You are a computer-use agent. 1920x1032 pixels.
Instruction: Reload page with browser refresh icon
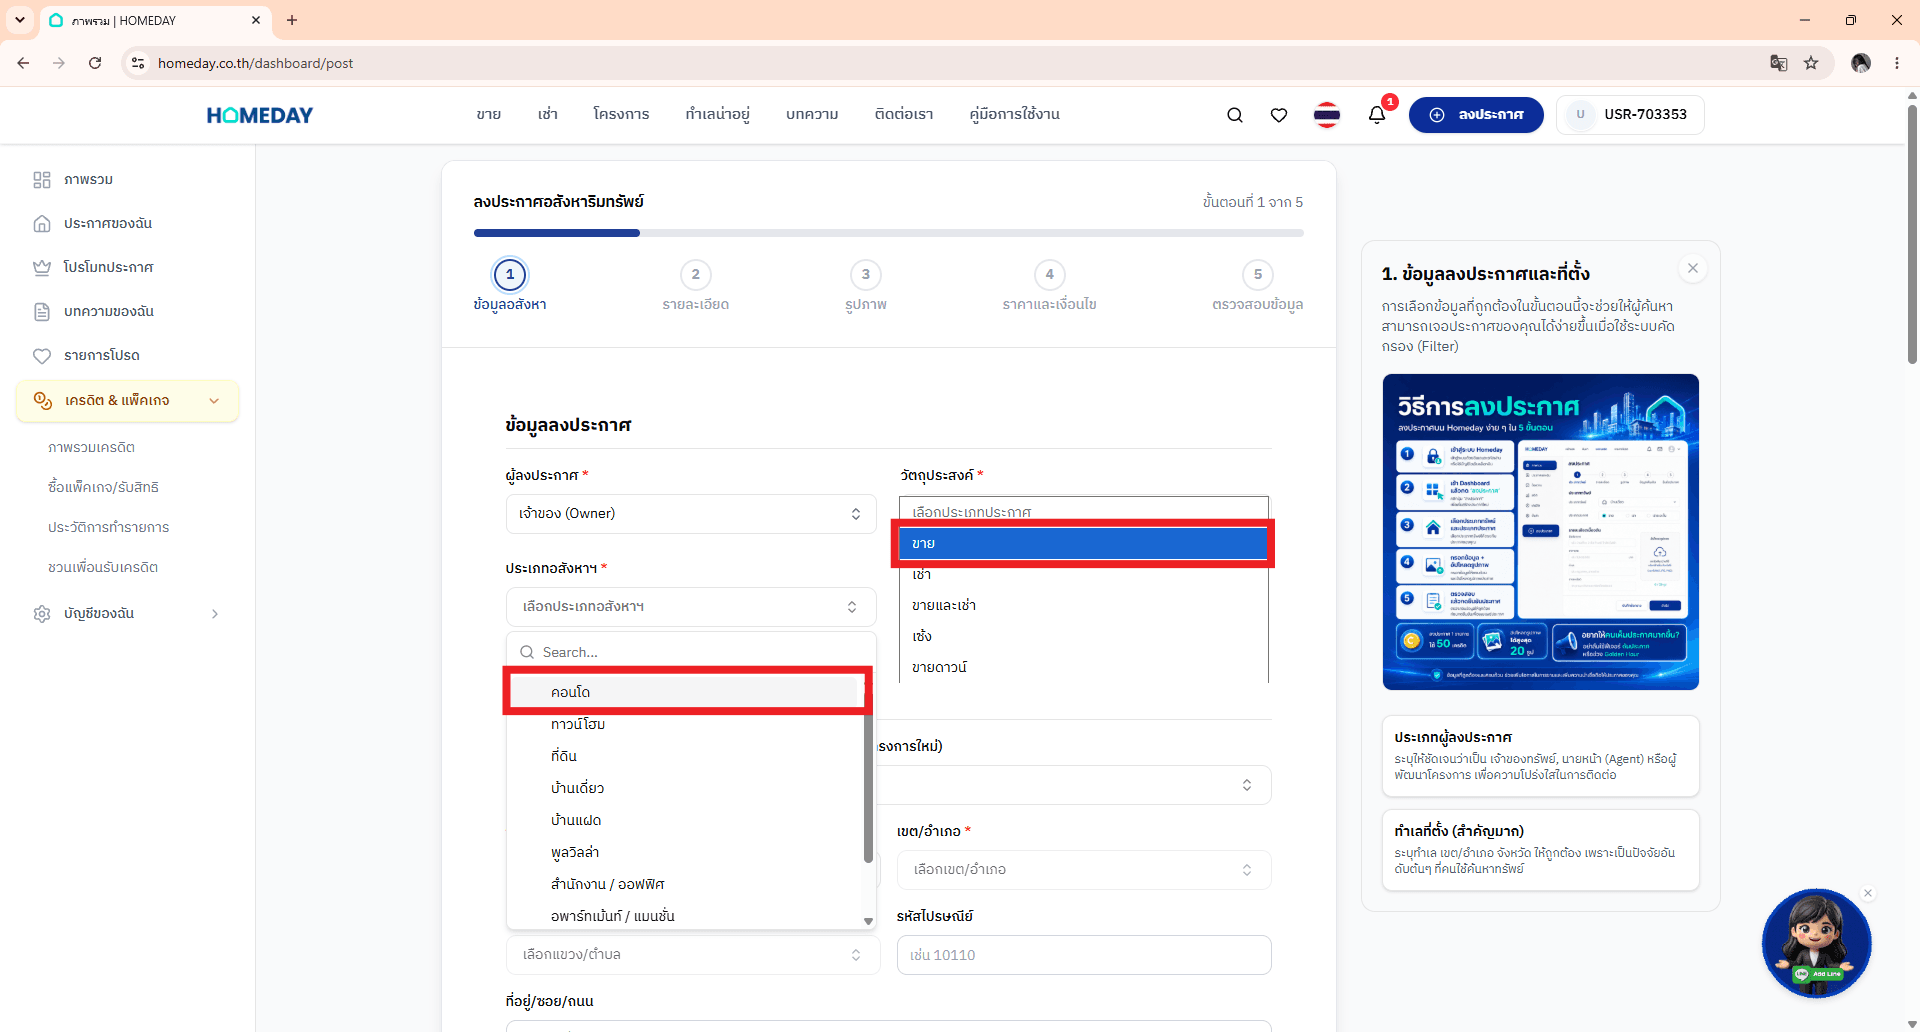[95, 63]
